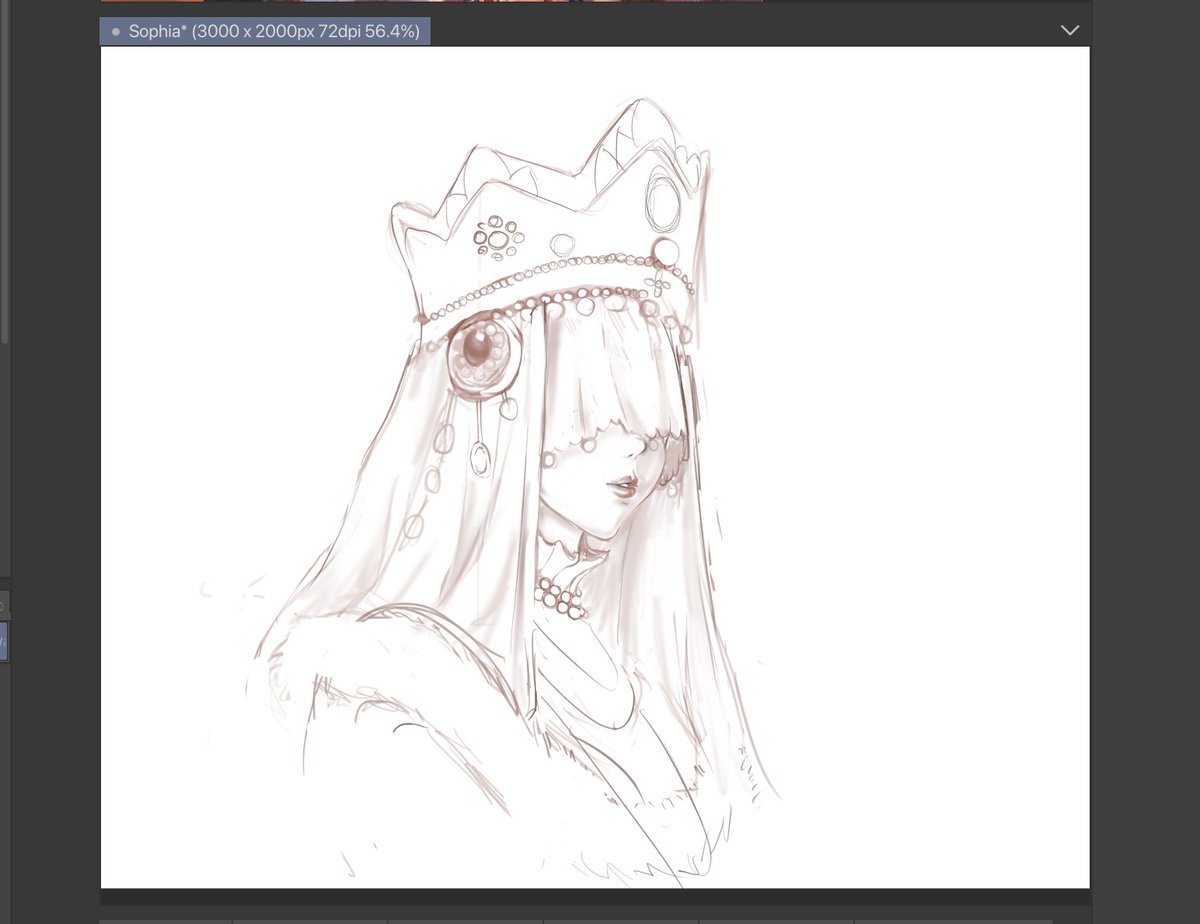The image size is (1200, 924).
Task: Expand the small arrow widget on the left edge
Action: tap(3, 603)
